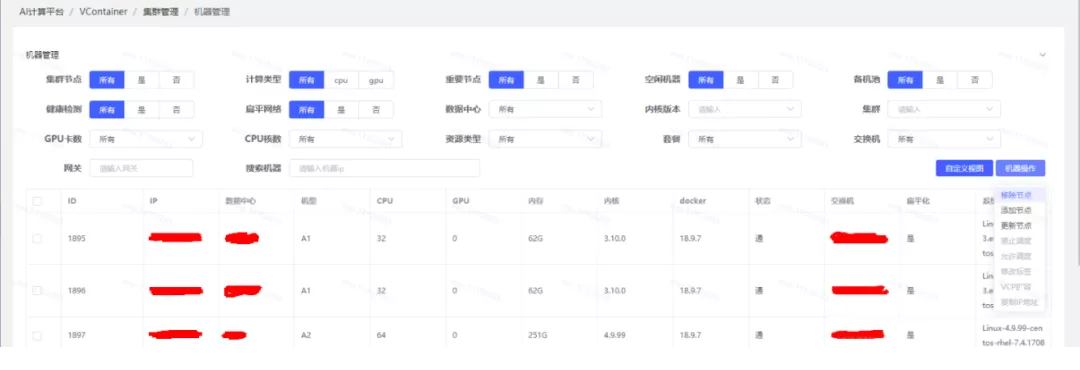Set 空闲机器 filter to 否
The image size is (1080, 370).
776,80
